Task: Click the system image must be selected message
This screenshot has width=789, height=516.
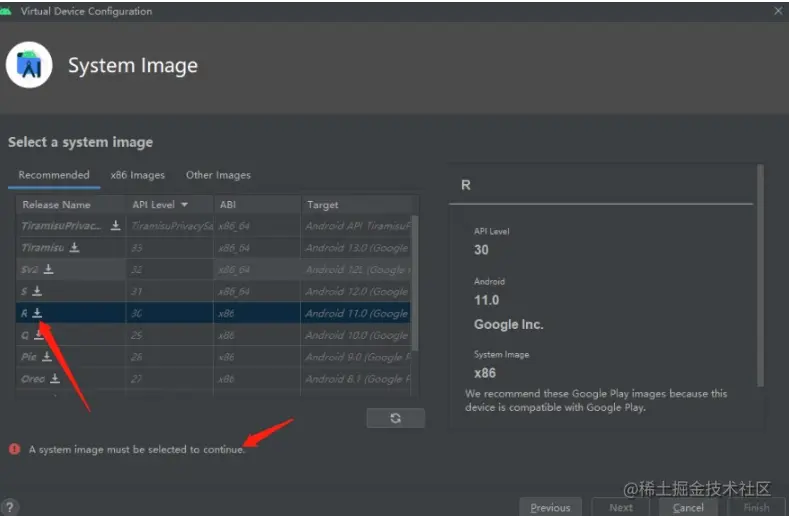Action: [x=137, y=449]
